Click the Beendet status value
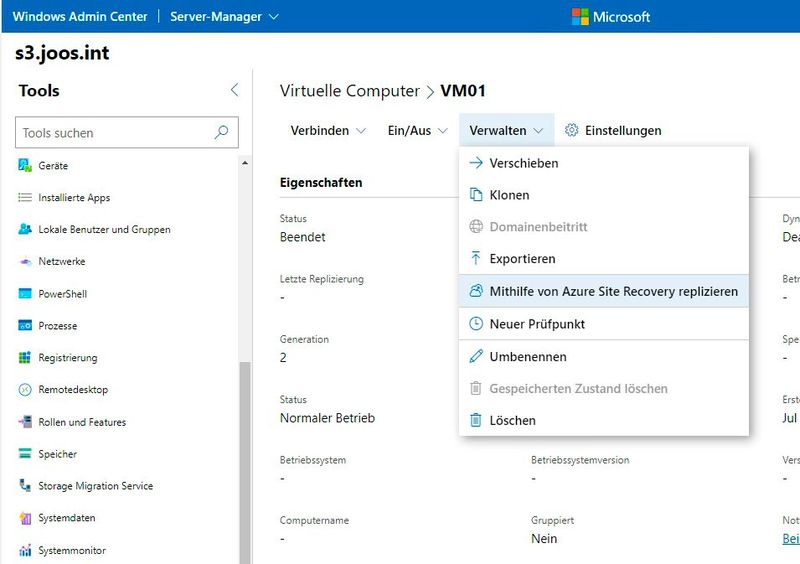Image resolution: width=800 pixels, height=564 pixels. (303, 237)
